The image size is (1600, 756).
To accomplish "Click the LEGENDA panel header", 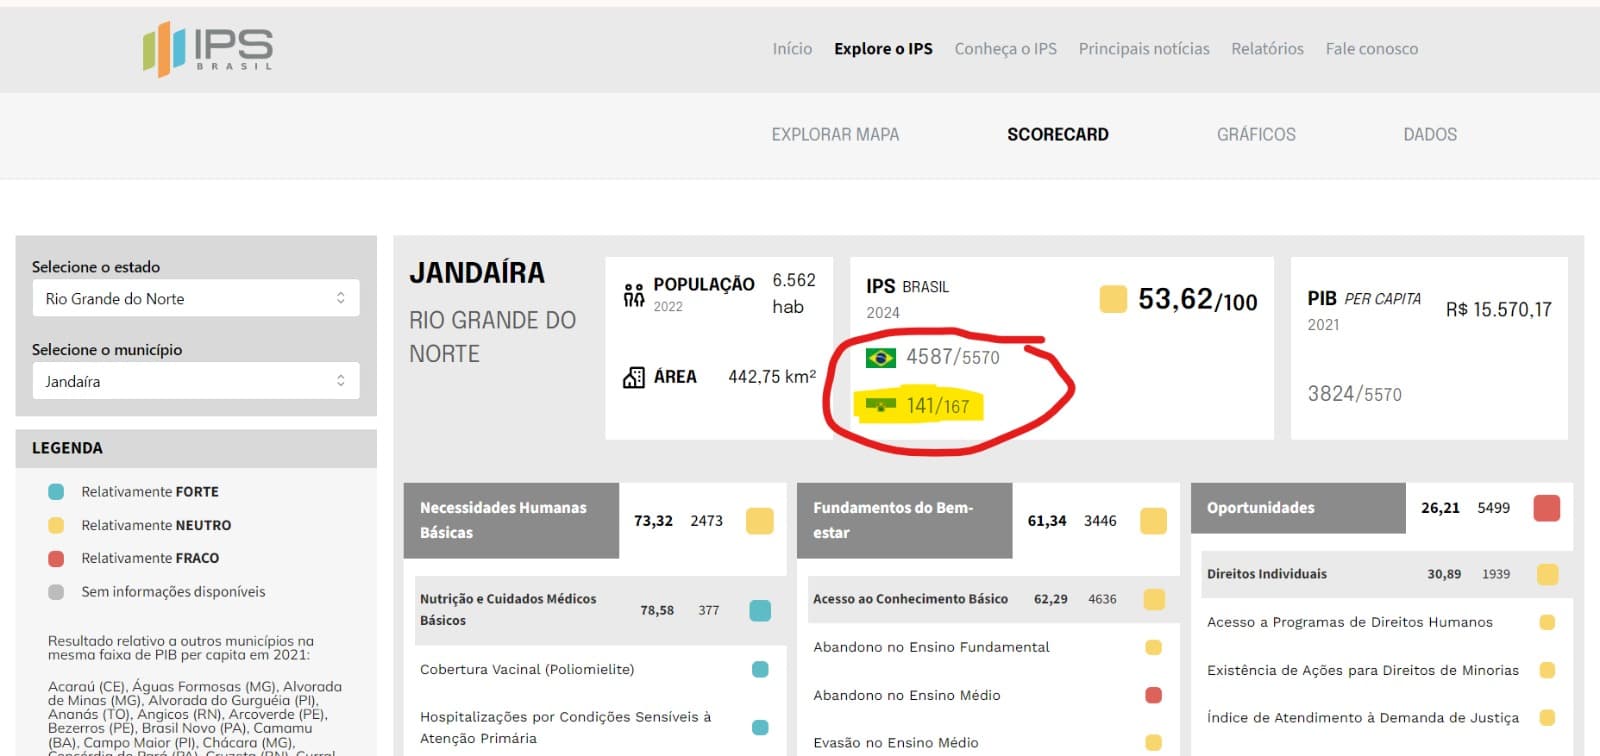I will [x=196, y=448].
